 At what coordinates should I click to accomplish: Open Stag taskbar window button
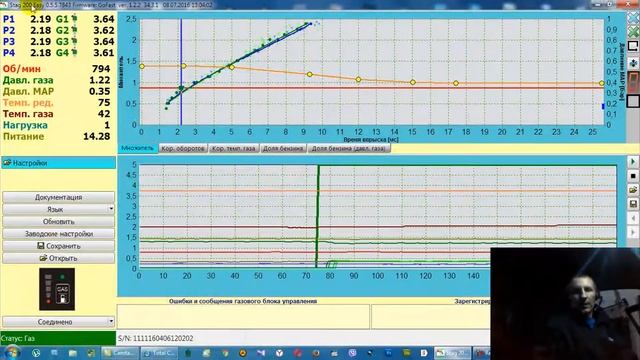click(x=452, y=353)
